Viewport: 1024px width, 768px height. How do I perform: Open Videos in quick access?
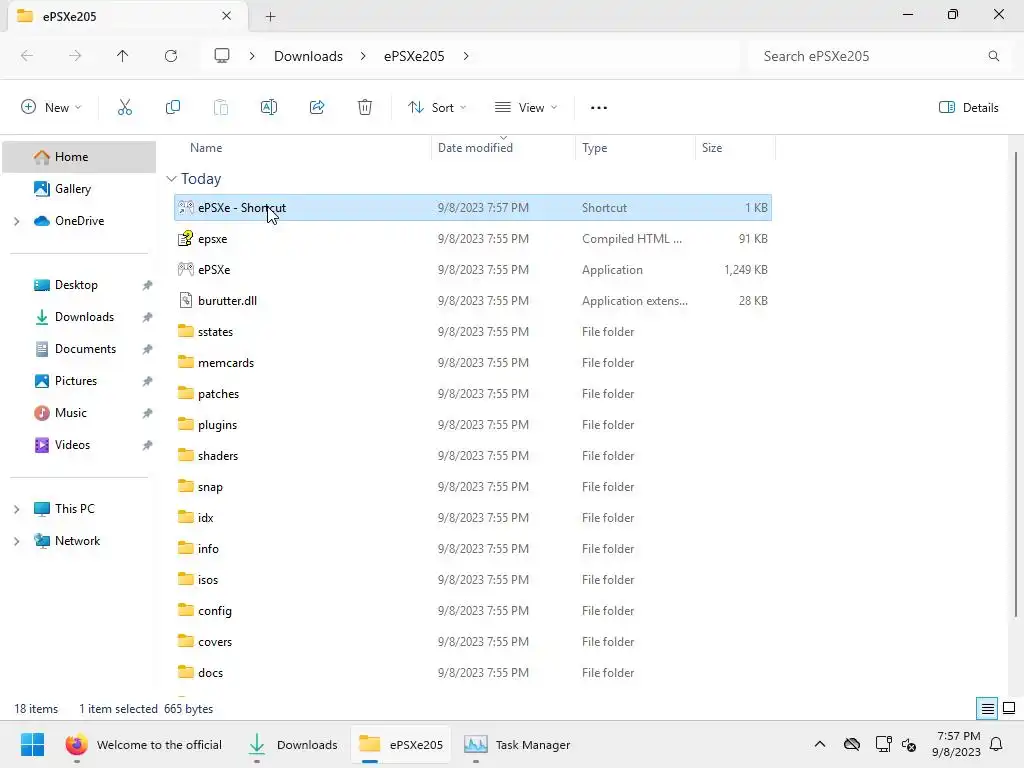(x=72, y=445)
